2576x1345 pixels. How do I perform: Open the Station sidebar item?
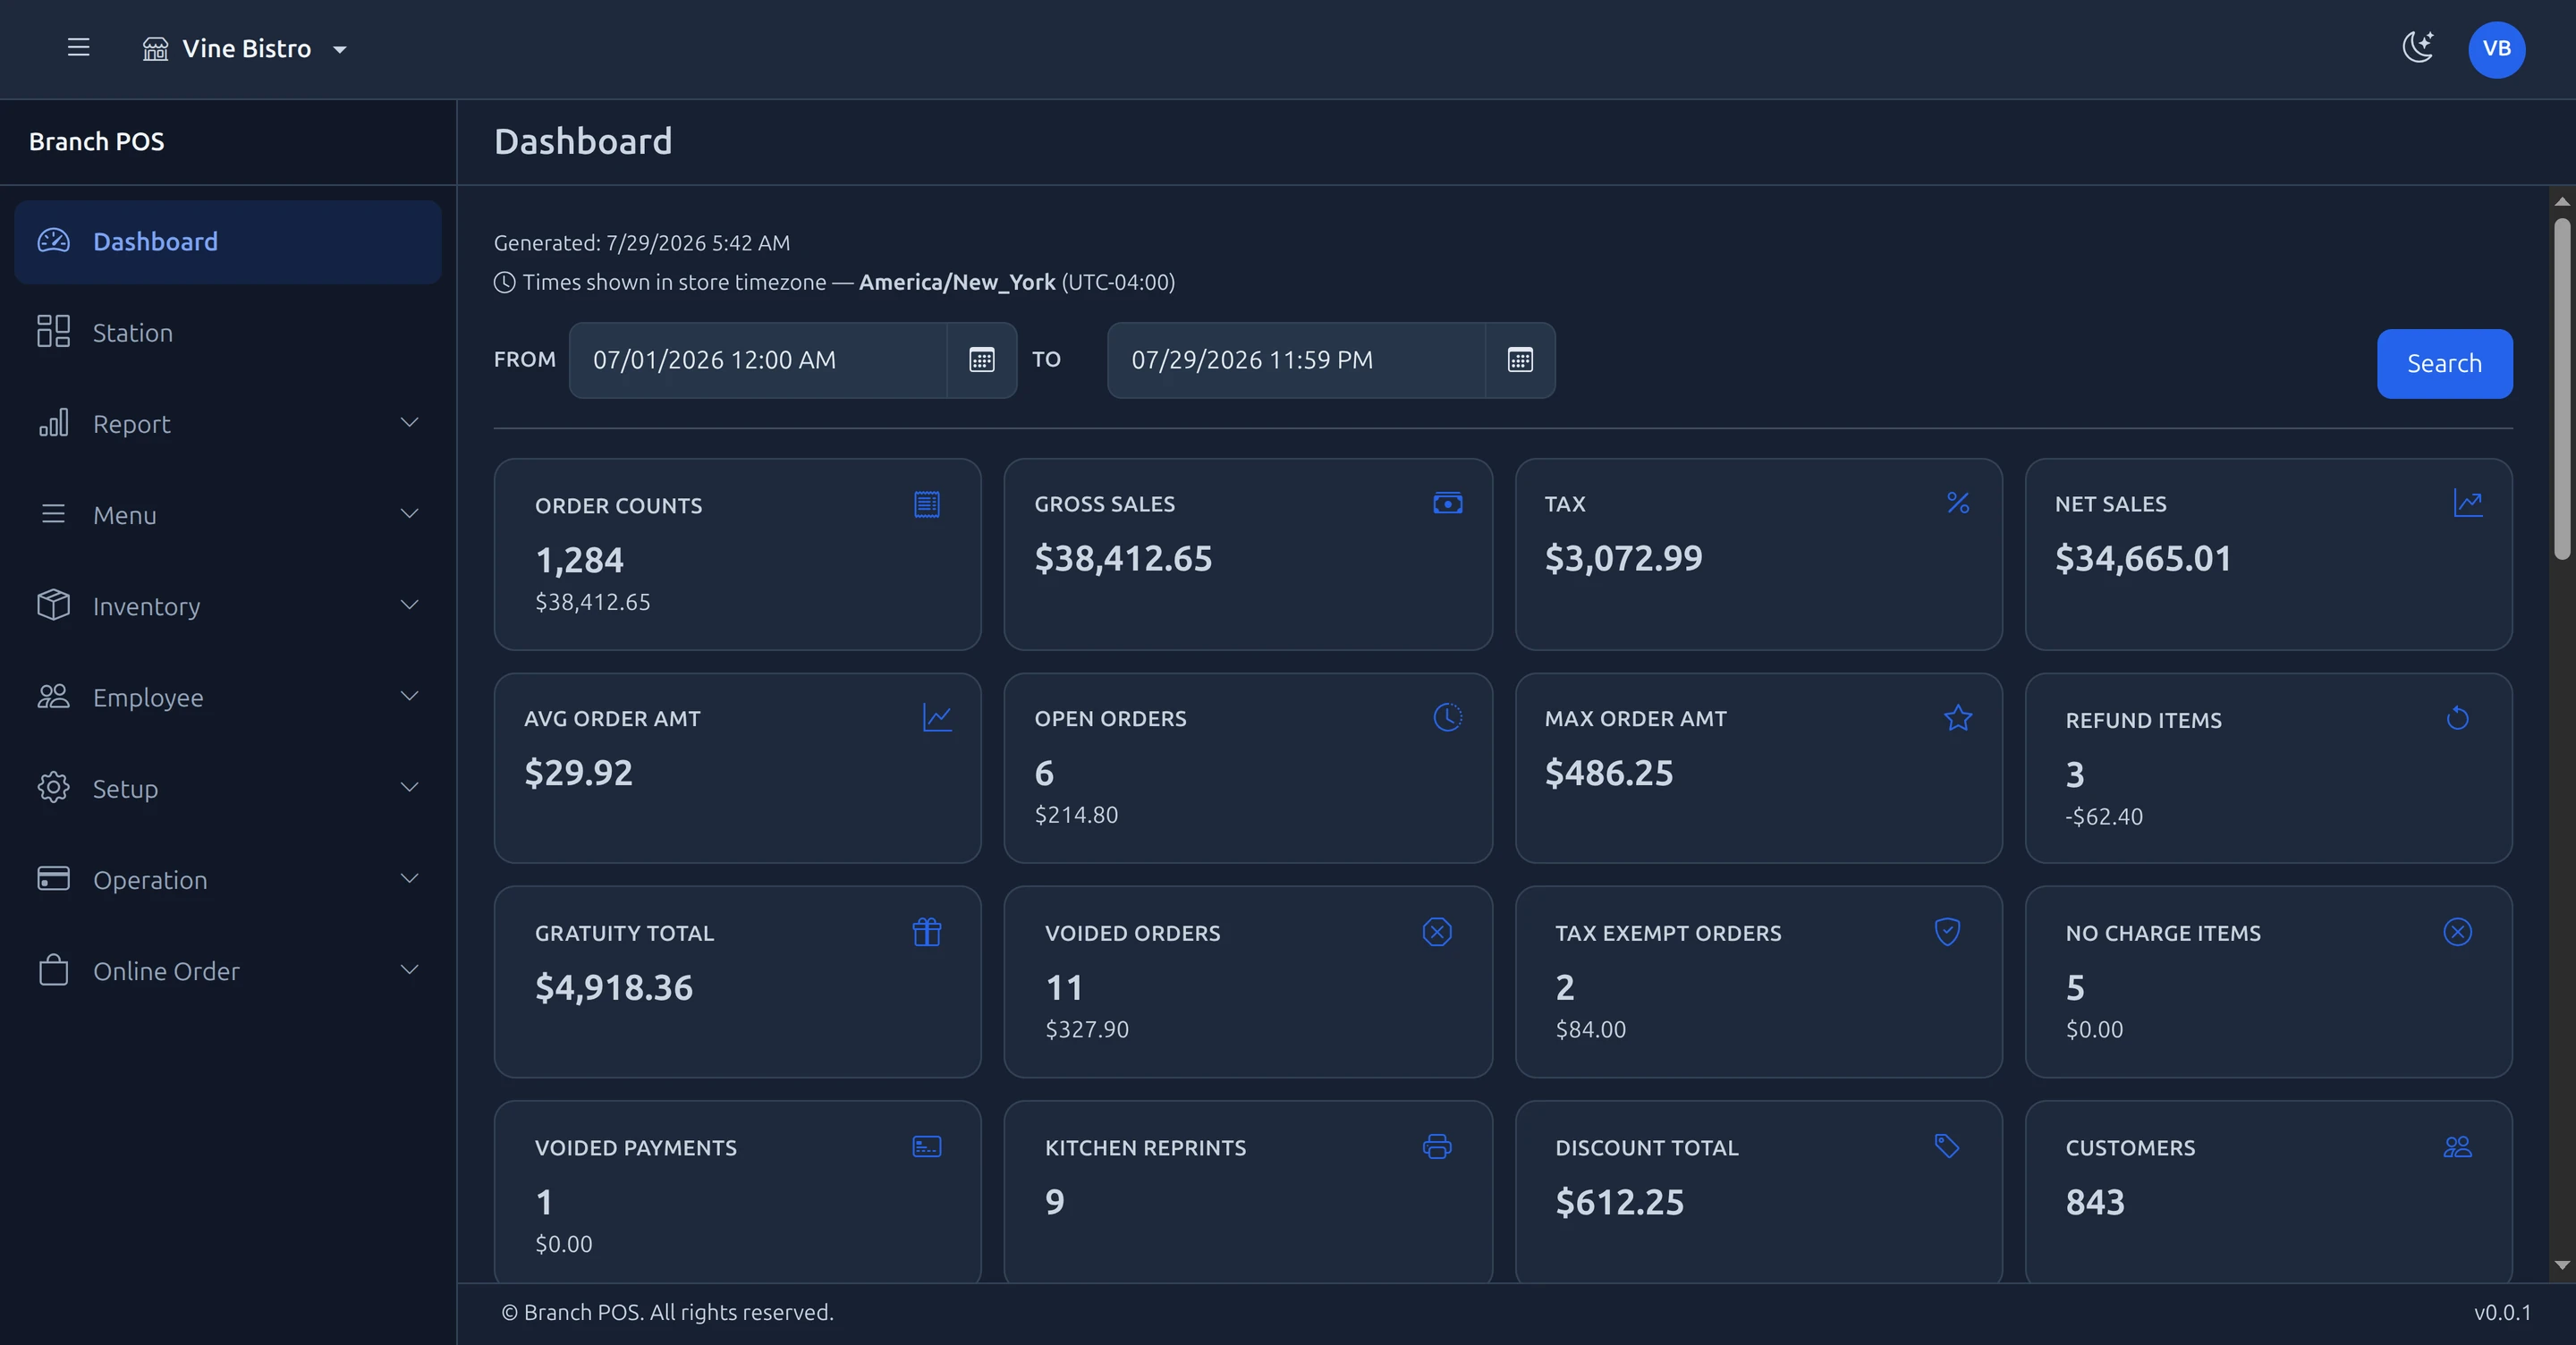(x=227, y=333)
